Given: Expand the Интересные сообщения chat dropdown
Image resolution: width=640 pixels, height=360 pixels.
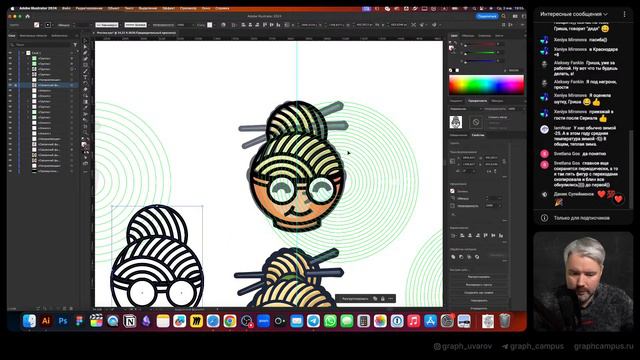Looking at the screenshot, I should tap(573, 14).
